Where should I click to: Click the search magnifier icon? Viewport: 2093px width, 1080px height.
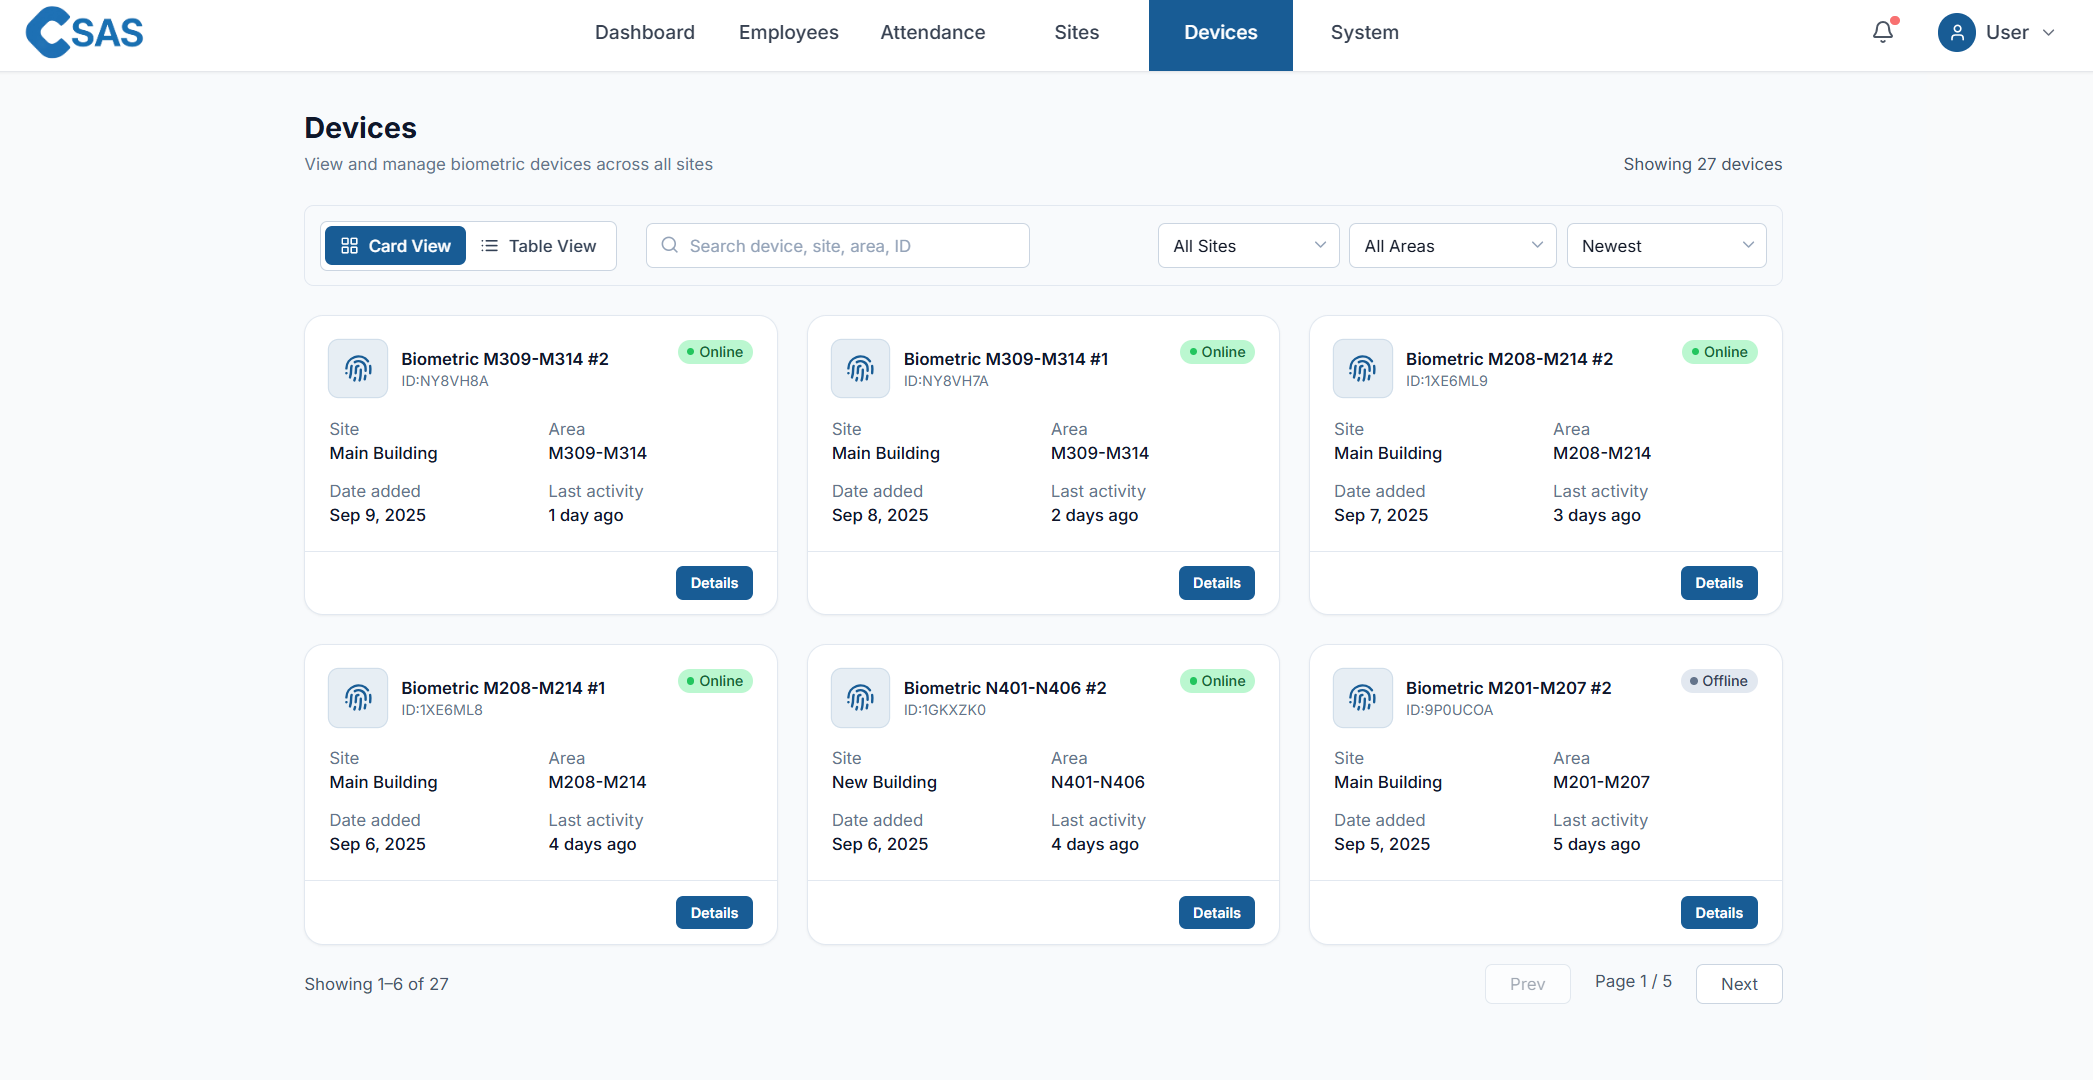pos(670,246)
